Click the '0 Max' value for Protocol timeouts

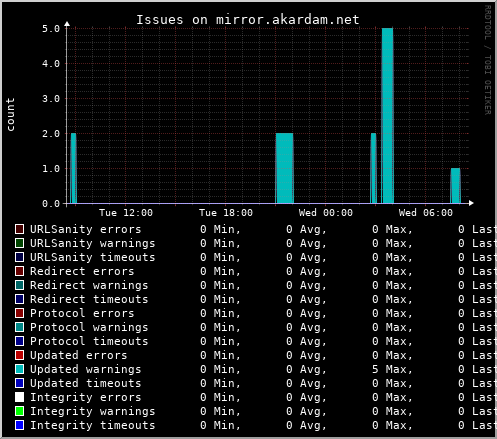click(x=392, y=341)
